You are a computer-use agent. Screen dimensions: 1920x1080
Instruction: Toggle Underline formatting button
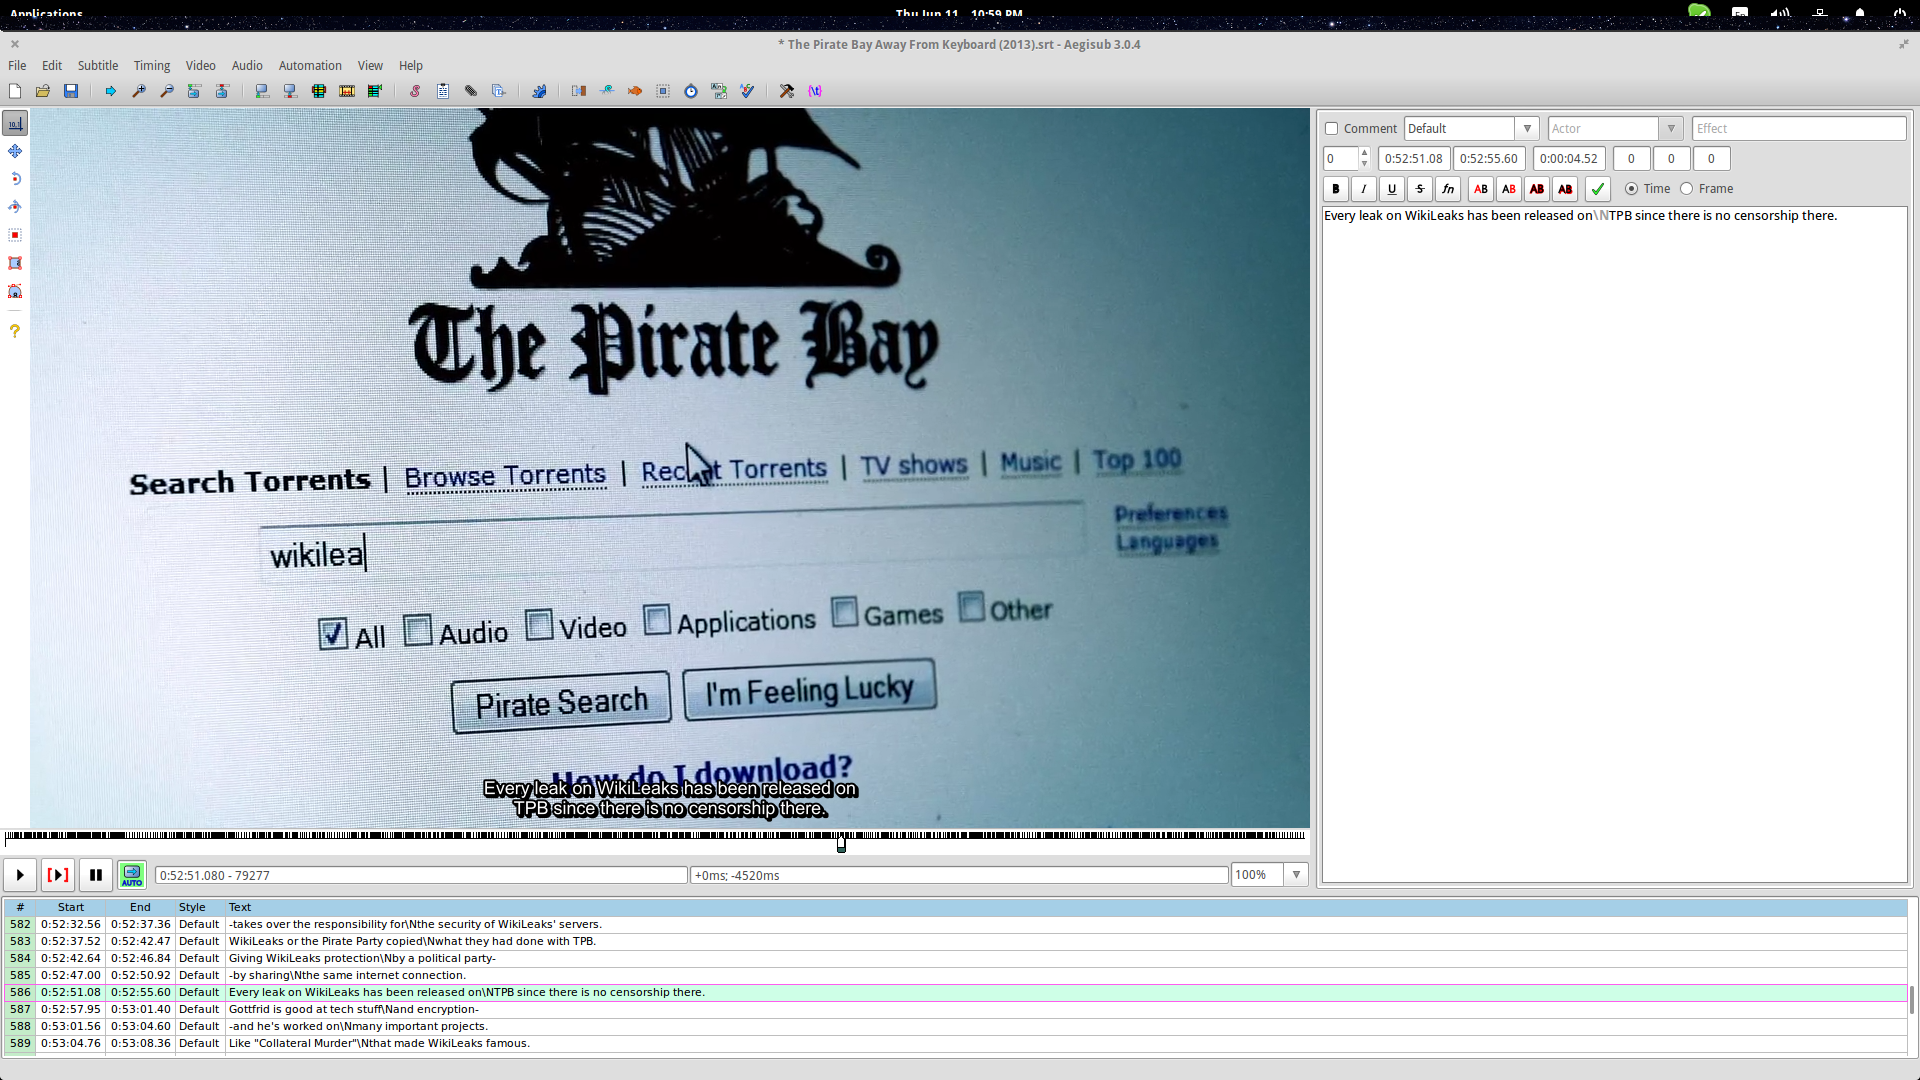point(1391,189)
